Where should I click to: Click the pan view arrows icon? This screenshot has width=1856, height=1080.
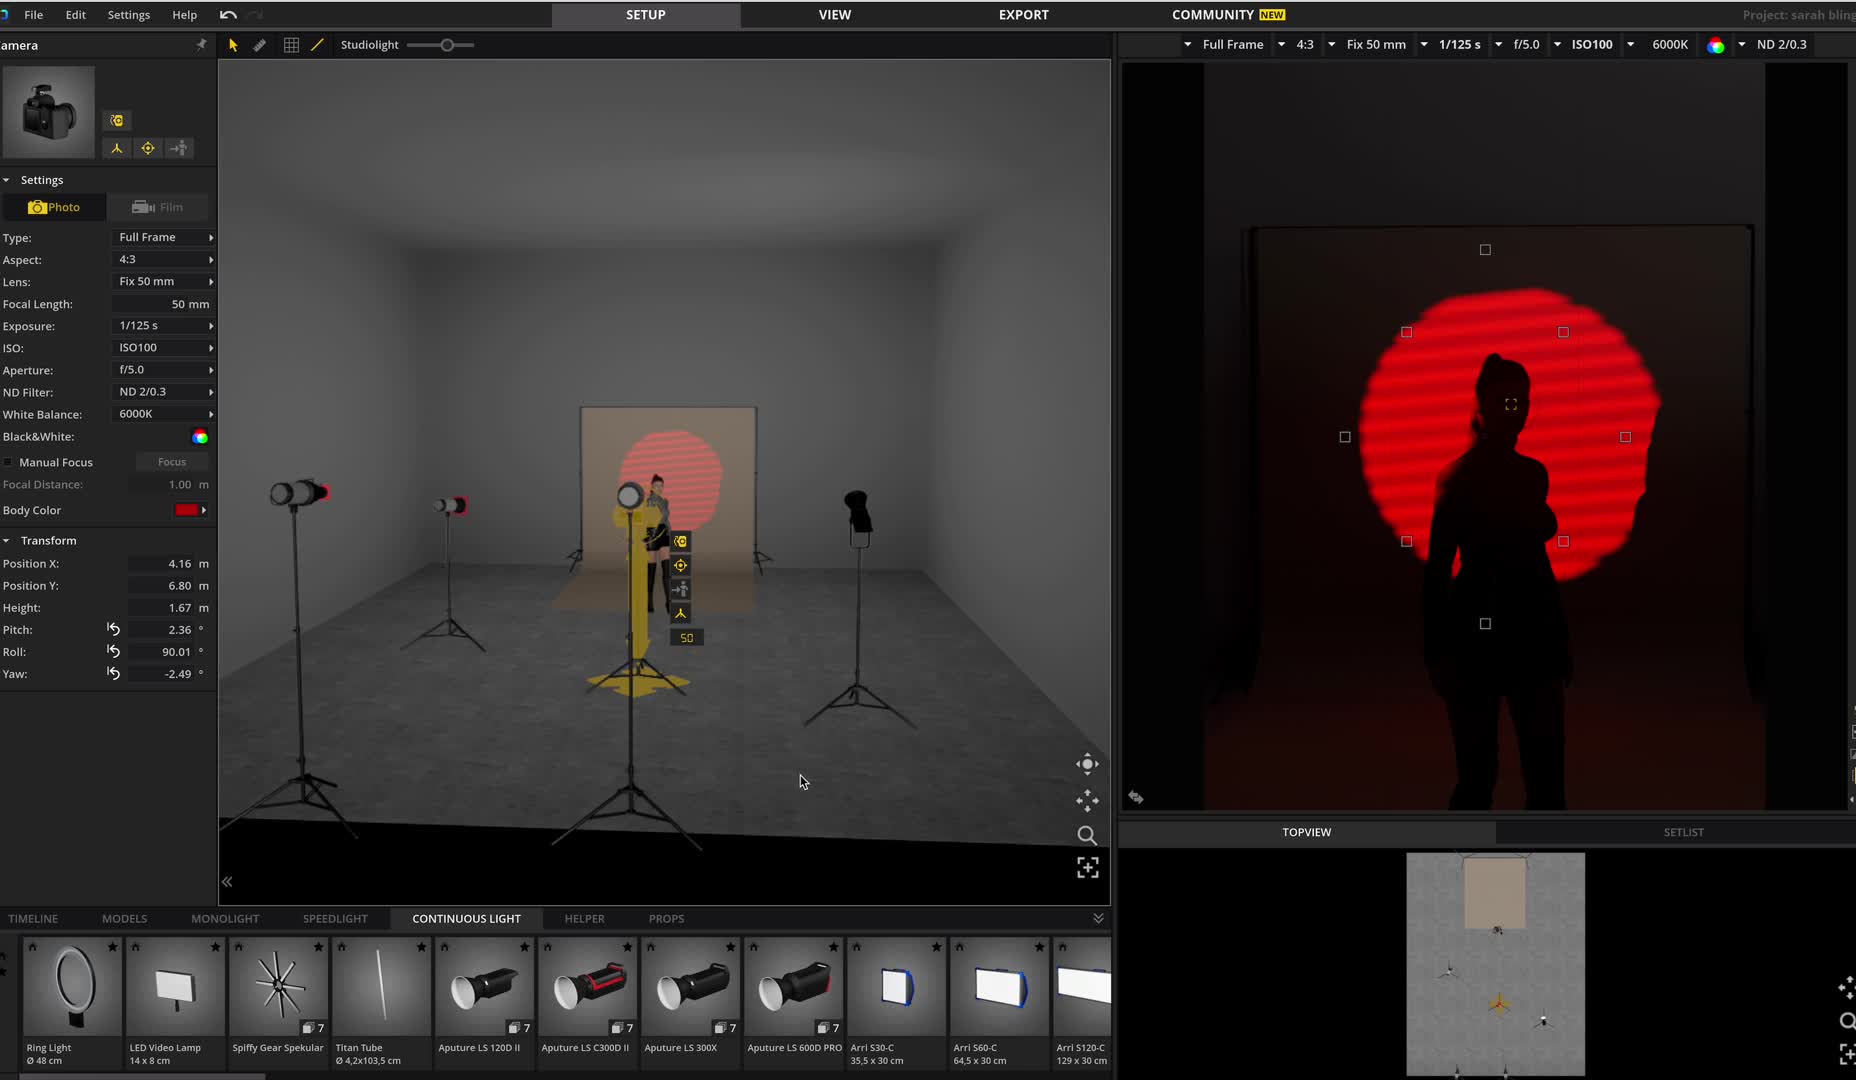coord(1087,800)
